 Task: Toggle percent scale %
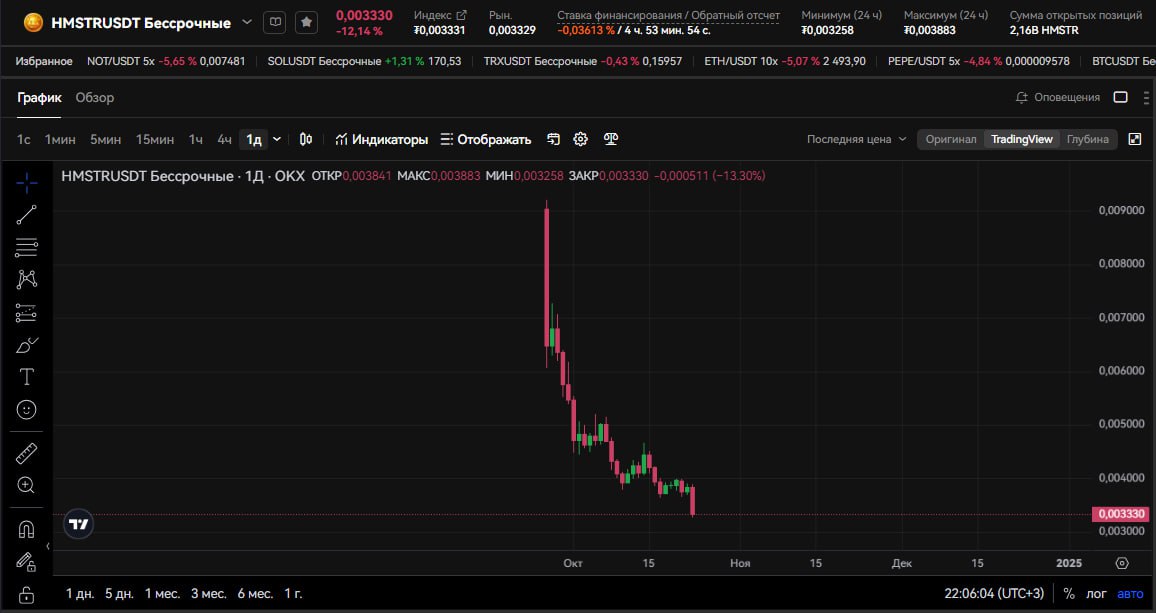pos(1069,594)
